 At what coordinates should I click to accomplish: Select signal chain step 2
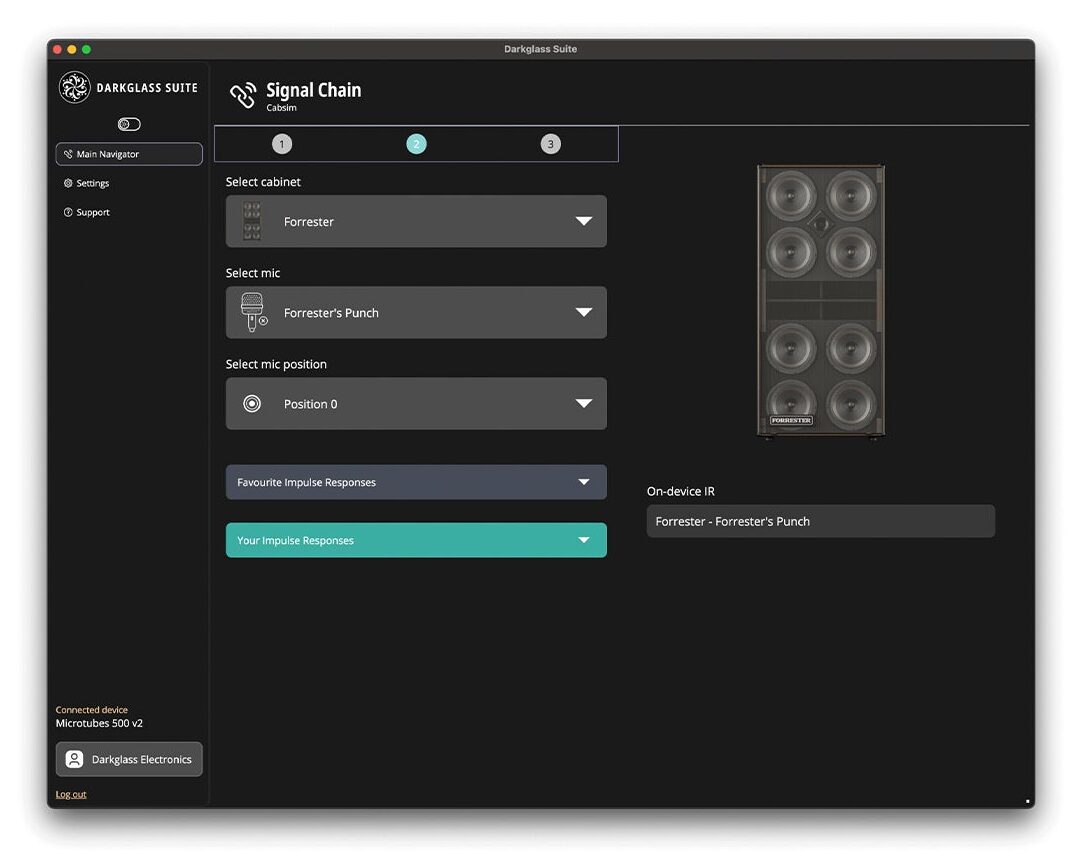pos(416,144)
